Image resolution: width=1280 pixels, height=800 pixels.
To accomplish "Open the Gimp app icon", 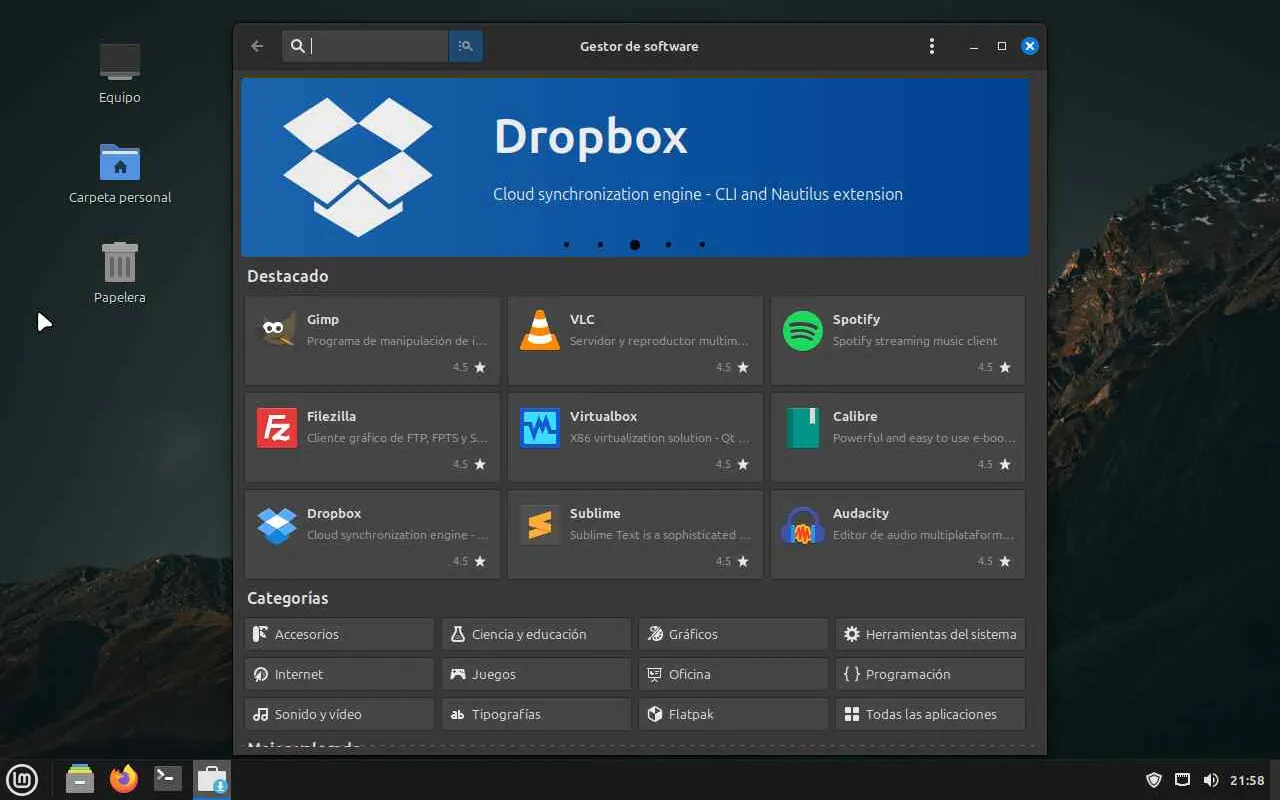I will [277, 331].
